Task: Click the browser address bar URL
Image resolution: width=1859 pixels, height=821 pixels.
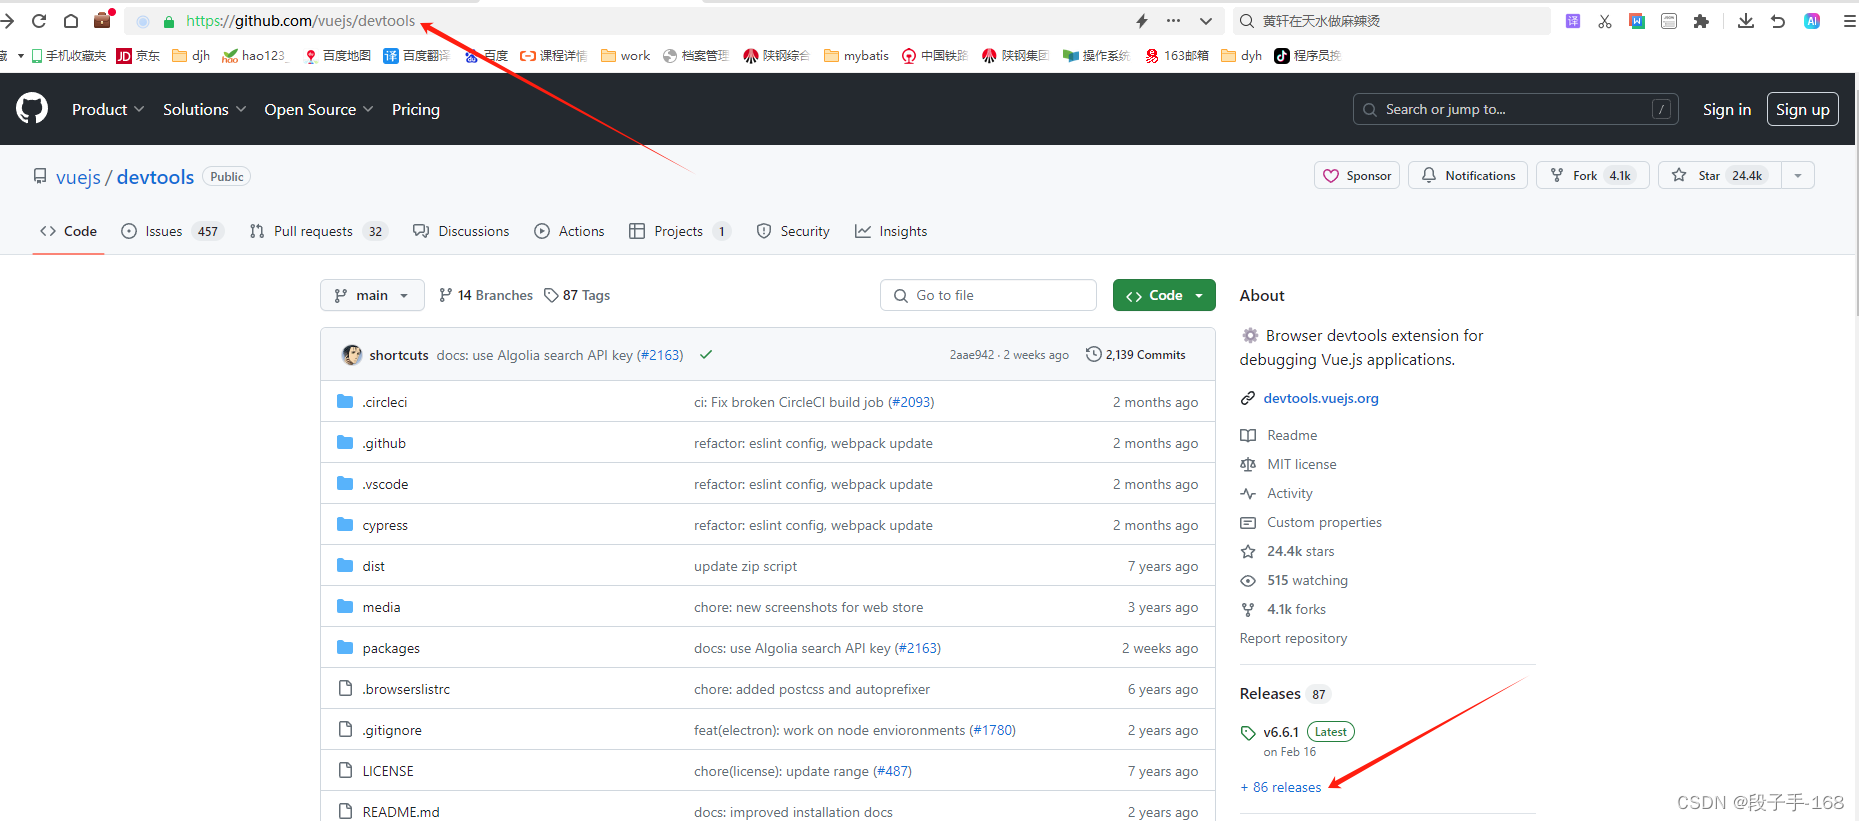Action: pyautogui.click(x=300, y=21)
